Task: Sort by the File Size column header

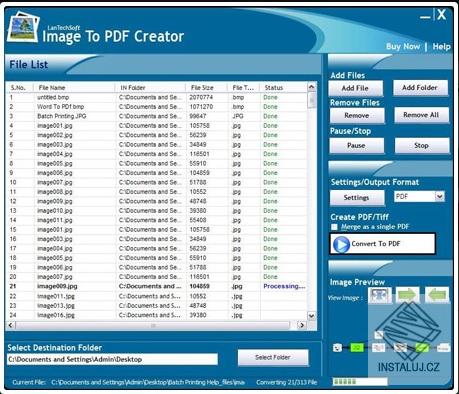Action: 206,88
